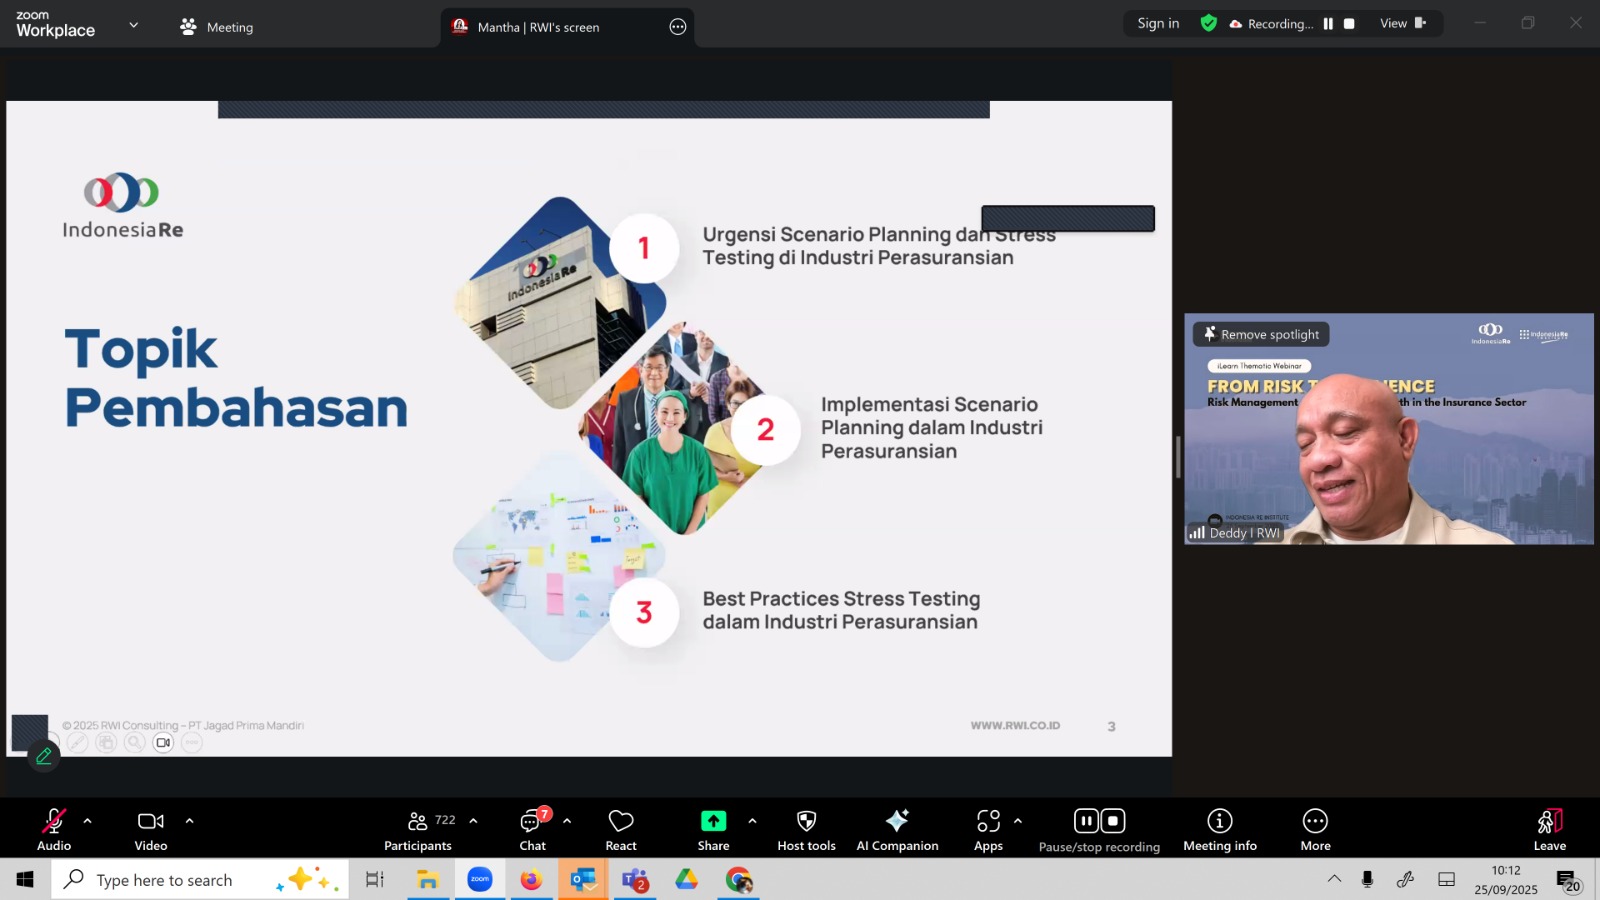This screenshot has width=1600, height=900.
Task: Open the Zoom Workplace dropdown chevron
Action: pos(134,25)
